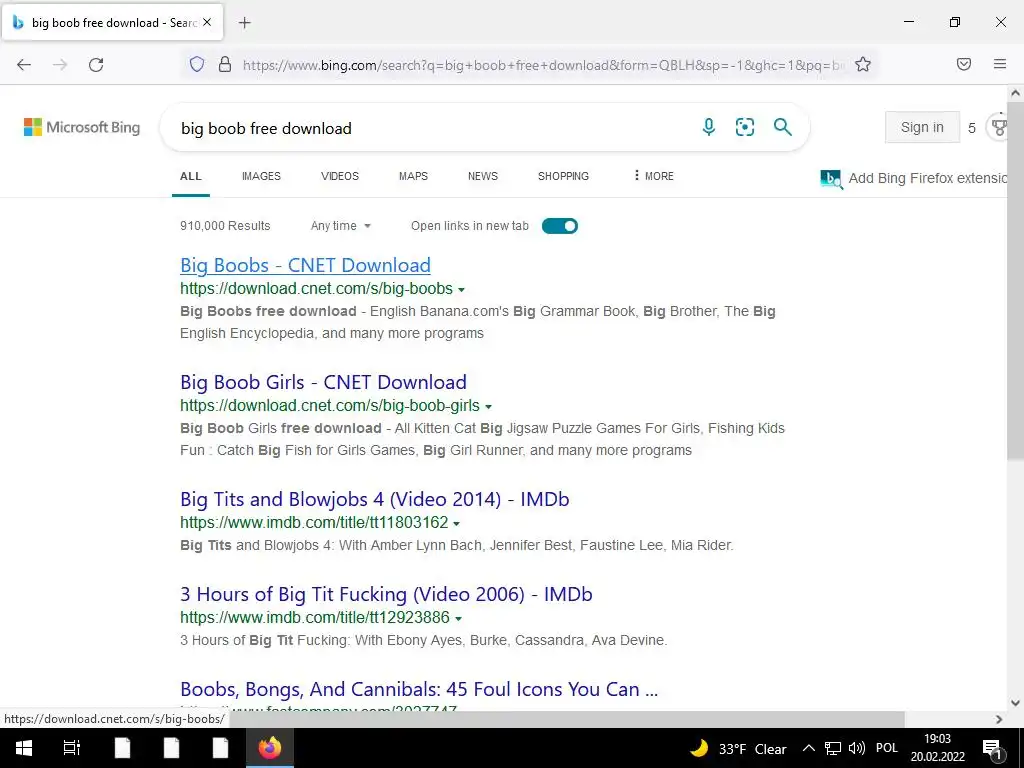Viewport: 1024px width, 768px height.
Task: Click the green imdb.com/title/tt12923886 URL
Action: [315, 617]
